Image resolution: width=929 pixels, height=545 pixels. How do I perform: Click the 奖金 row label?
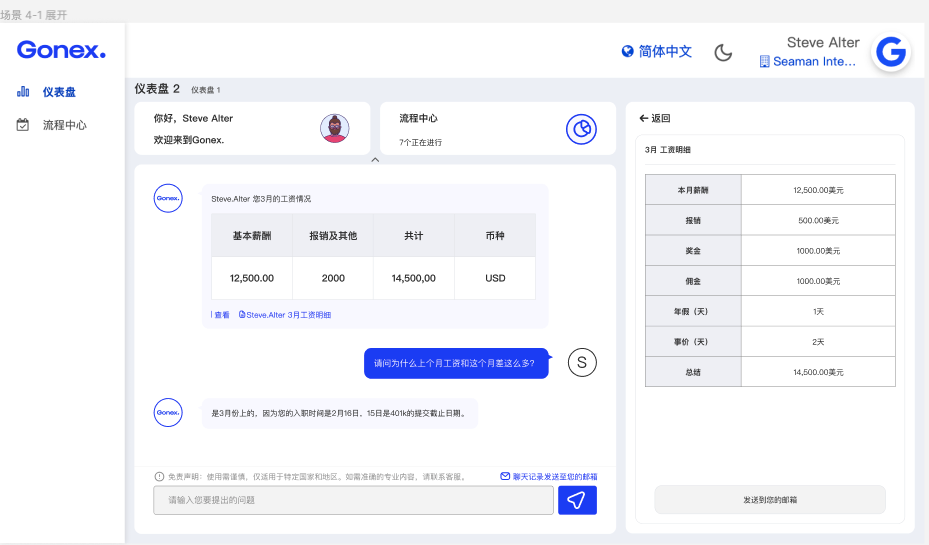pyautogui.click(x=693, y=251)
